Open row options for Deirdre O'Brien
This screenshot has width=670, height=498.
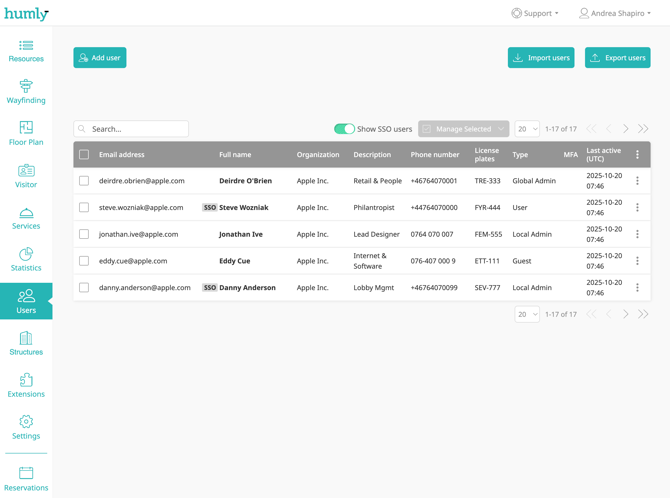pyautogui.click(x=637, y=181)
